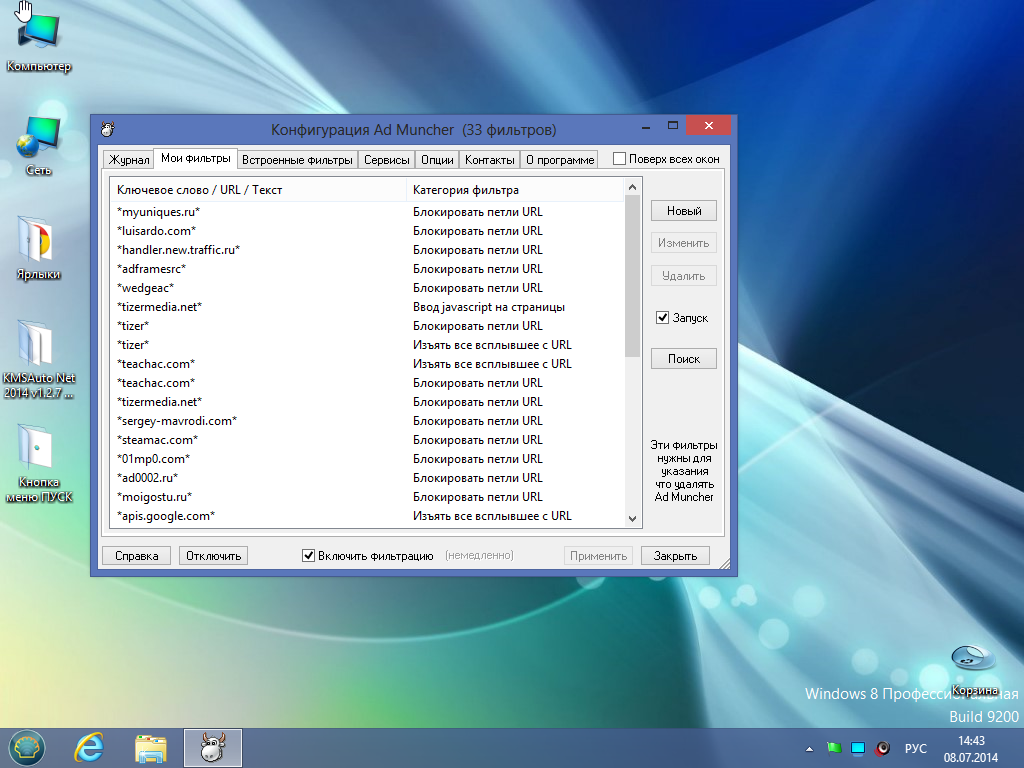The height and width of the screenshot is (768, 1024).
Task: Click the filter list scrollbar thumb
Action: click(x=632, y=276)
